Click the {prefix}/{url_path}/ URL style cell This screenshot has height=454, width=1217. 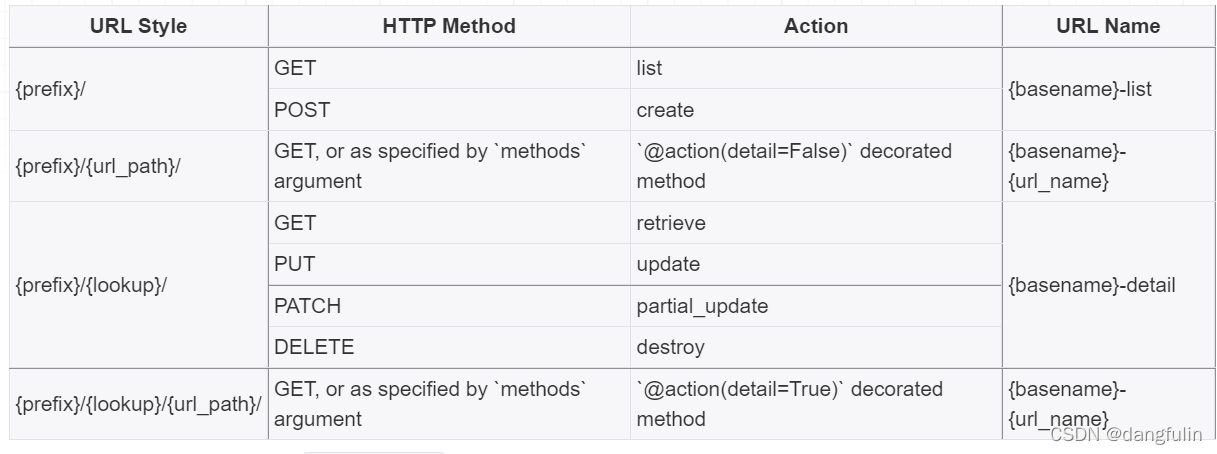click(x=98, y=166)
